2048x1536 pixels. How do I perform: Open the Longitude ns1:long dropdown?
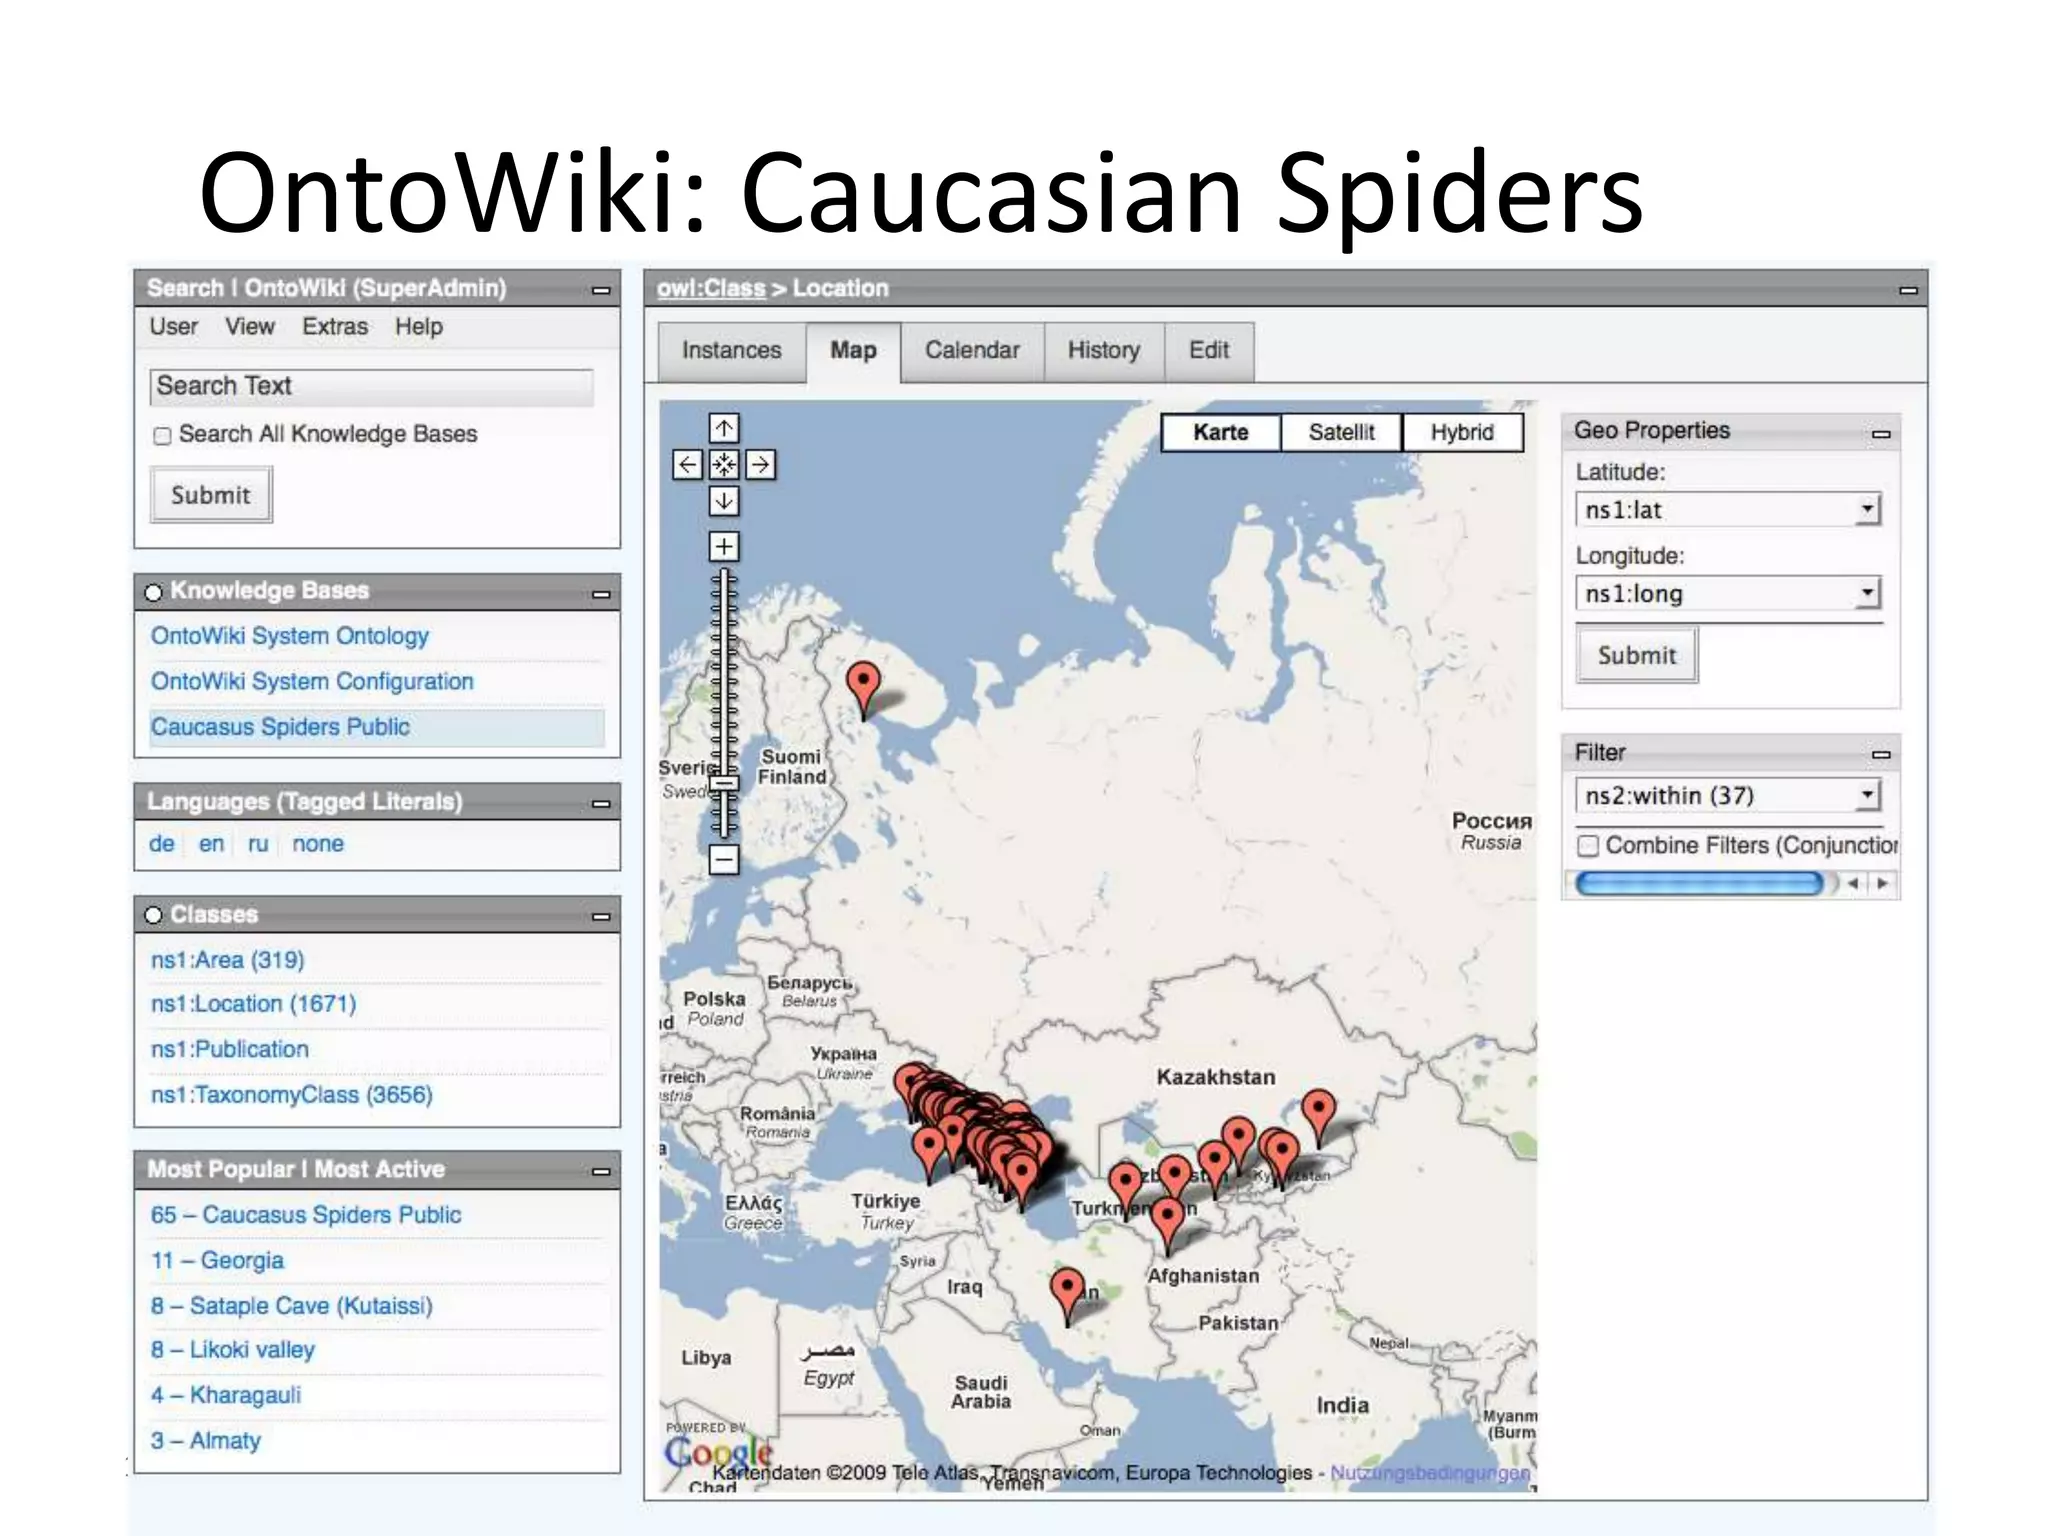click(1727, 594)
